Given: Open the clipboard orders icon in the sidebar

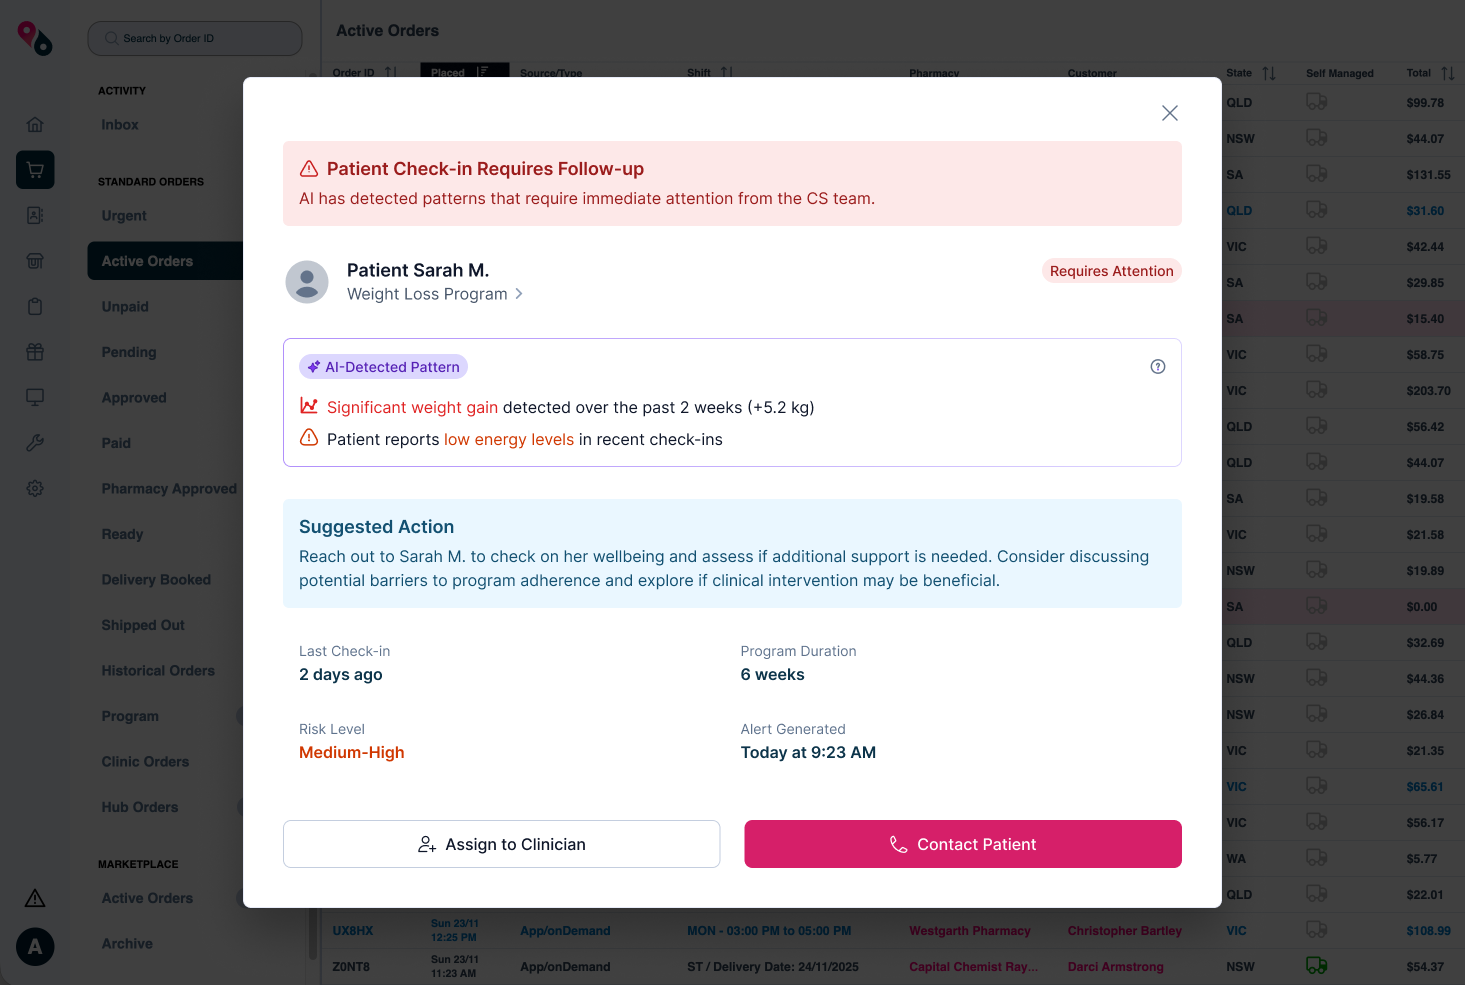Looking at the screenshot, I should 35,306.
